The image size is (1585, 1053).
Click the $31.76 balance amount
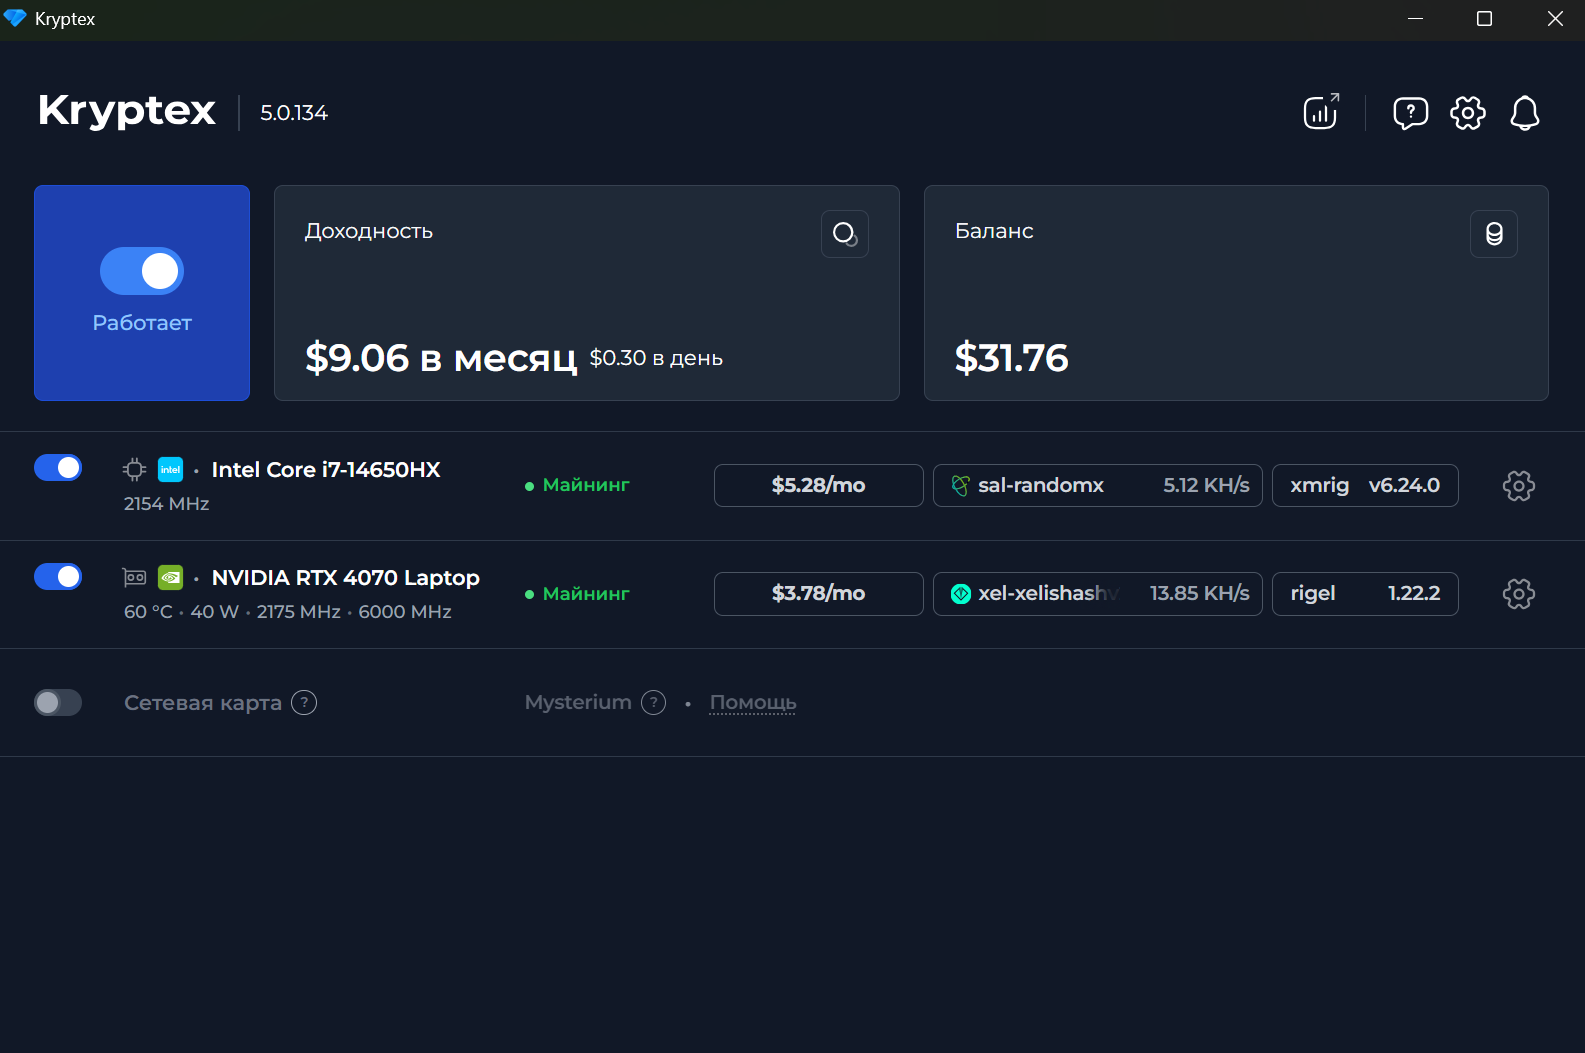(x=1011, y=358)
